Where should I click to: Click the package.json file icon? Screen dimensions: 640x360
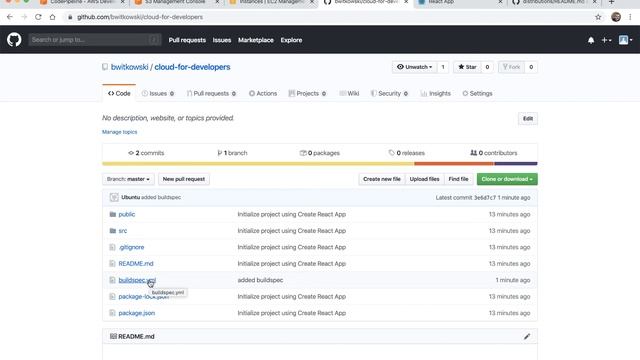[112, 313]
